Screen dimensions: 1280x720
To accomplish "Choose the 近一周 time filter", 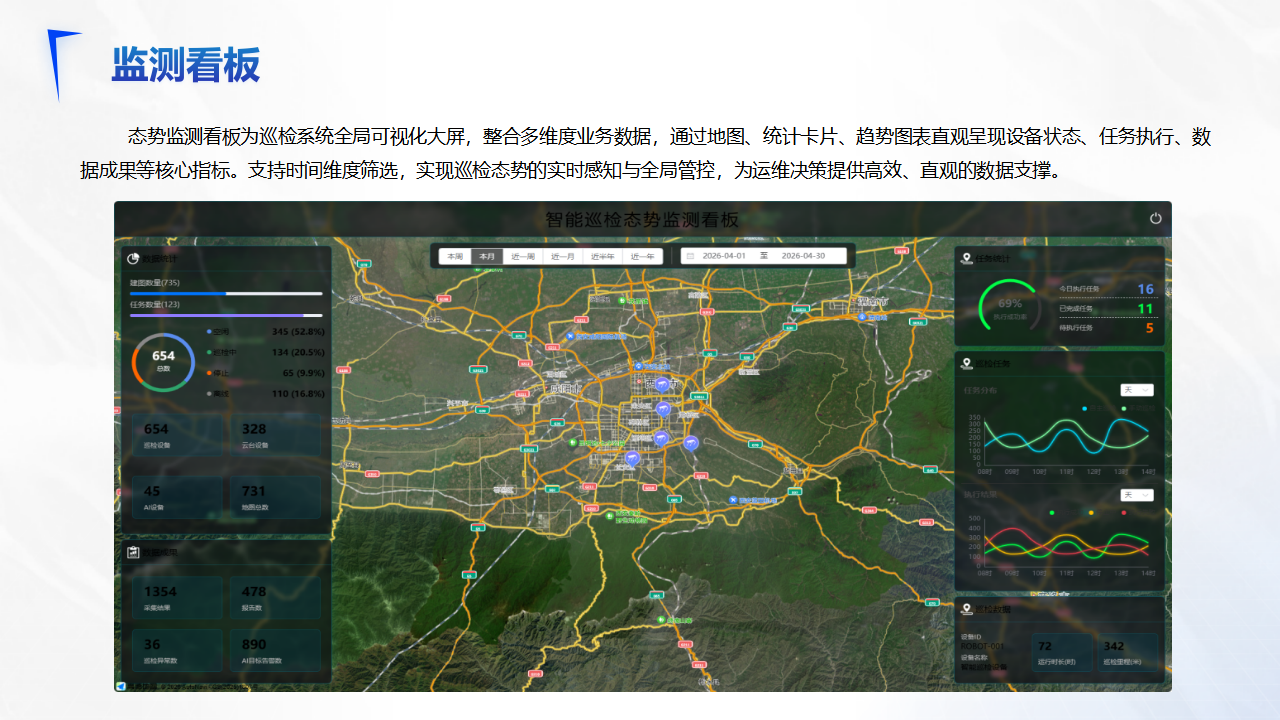I will click(523, 256).
